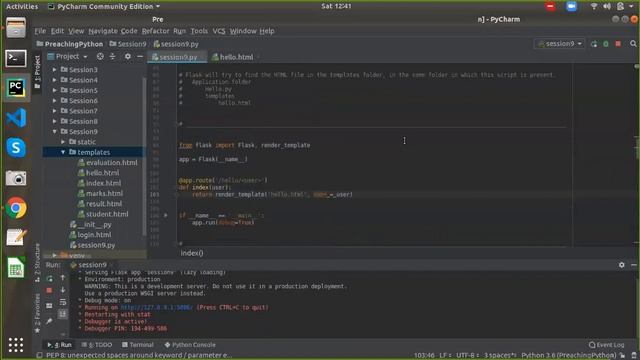Screen dimensions: 640x360
Task: Click the Python 3.6 interpreter status widget
Action: pyautogui.click(x=569, y=356)
